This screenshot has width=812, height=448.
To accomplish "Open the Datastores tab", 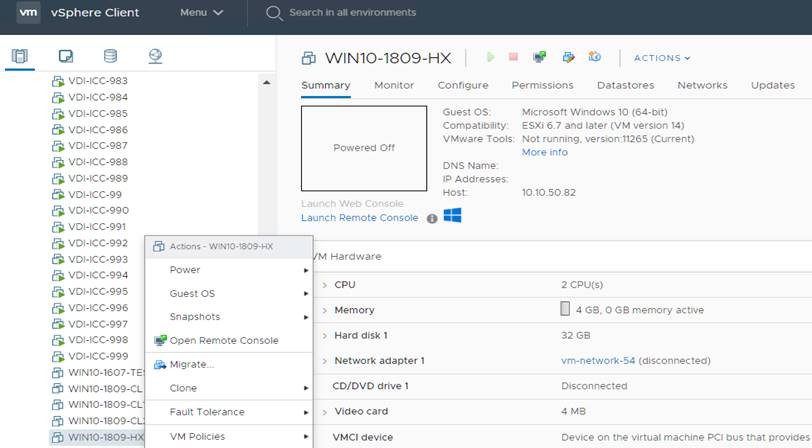I will pyautogui.click(x=626, y=85).
